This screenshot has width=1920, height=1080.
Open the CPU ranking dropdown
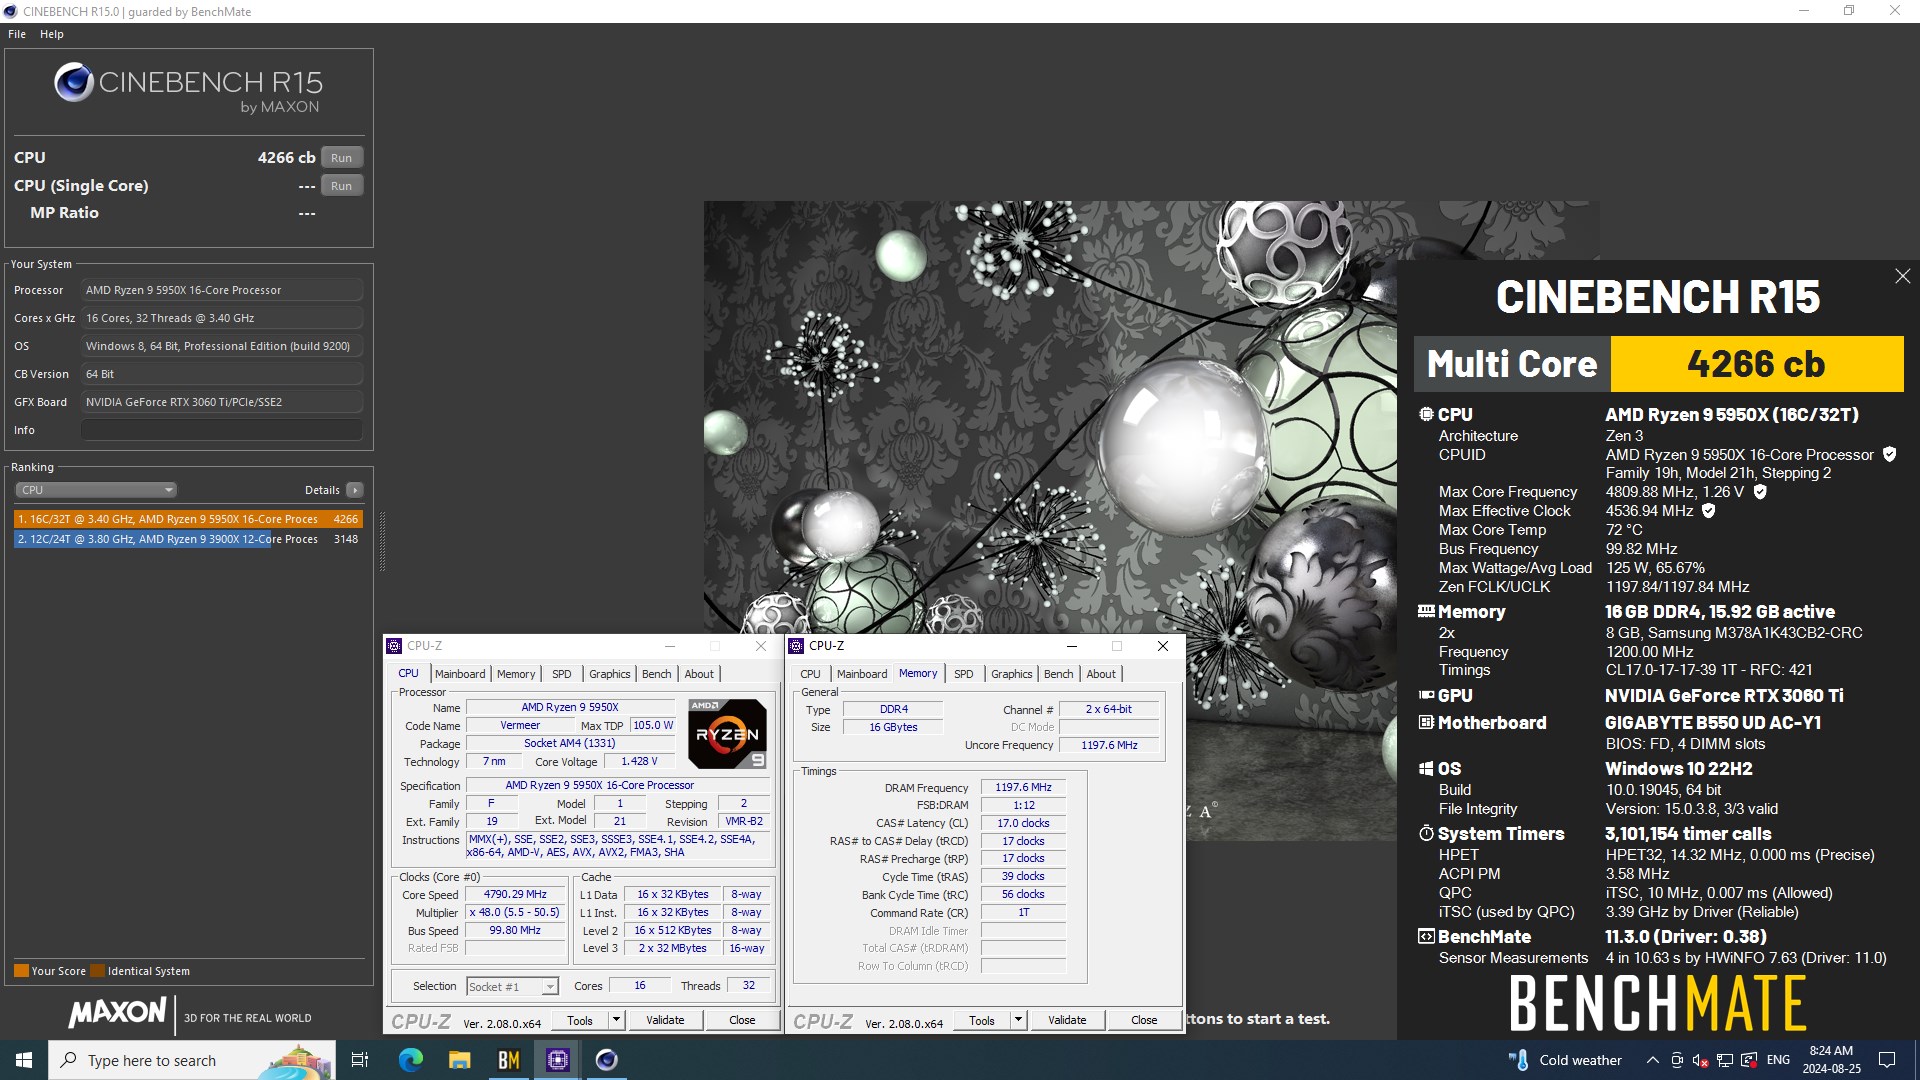pos(96,490)
